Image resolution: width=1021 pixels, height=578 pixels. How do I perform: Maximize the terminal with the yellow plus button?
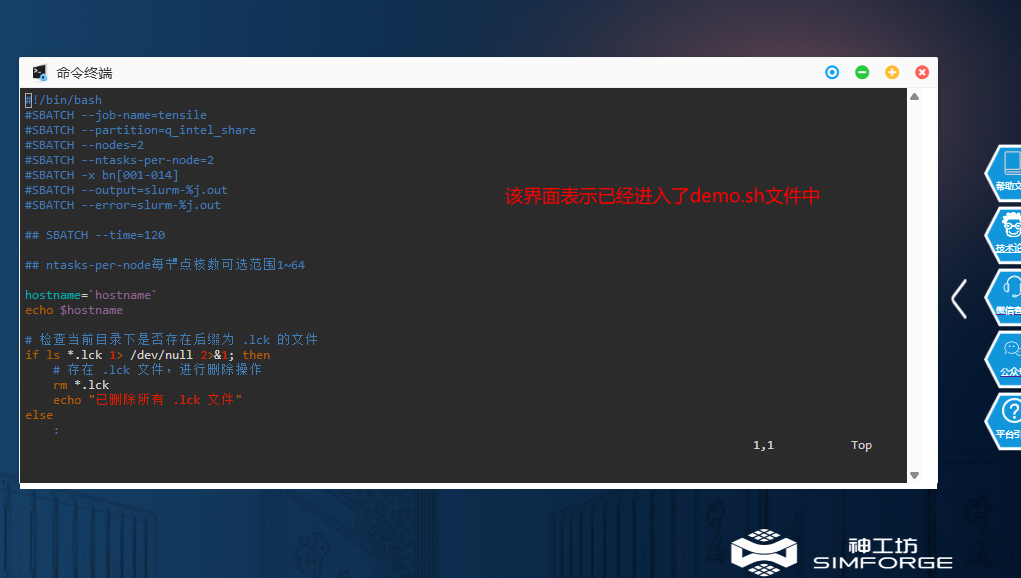tap(892, 72)
